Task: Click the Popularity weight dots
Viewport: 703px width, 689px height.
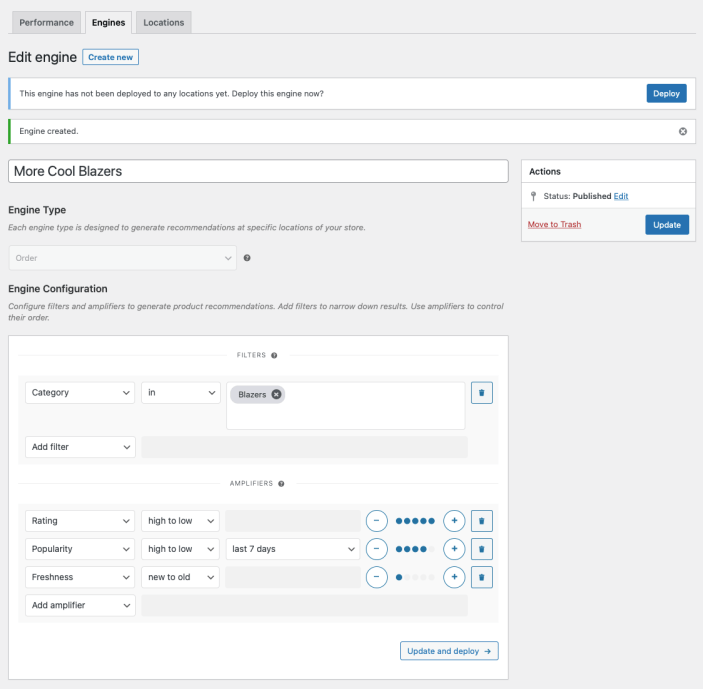Action: [415, 549]
